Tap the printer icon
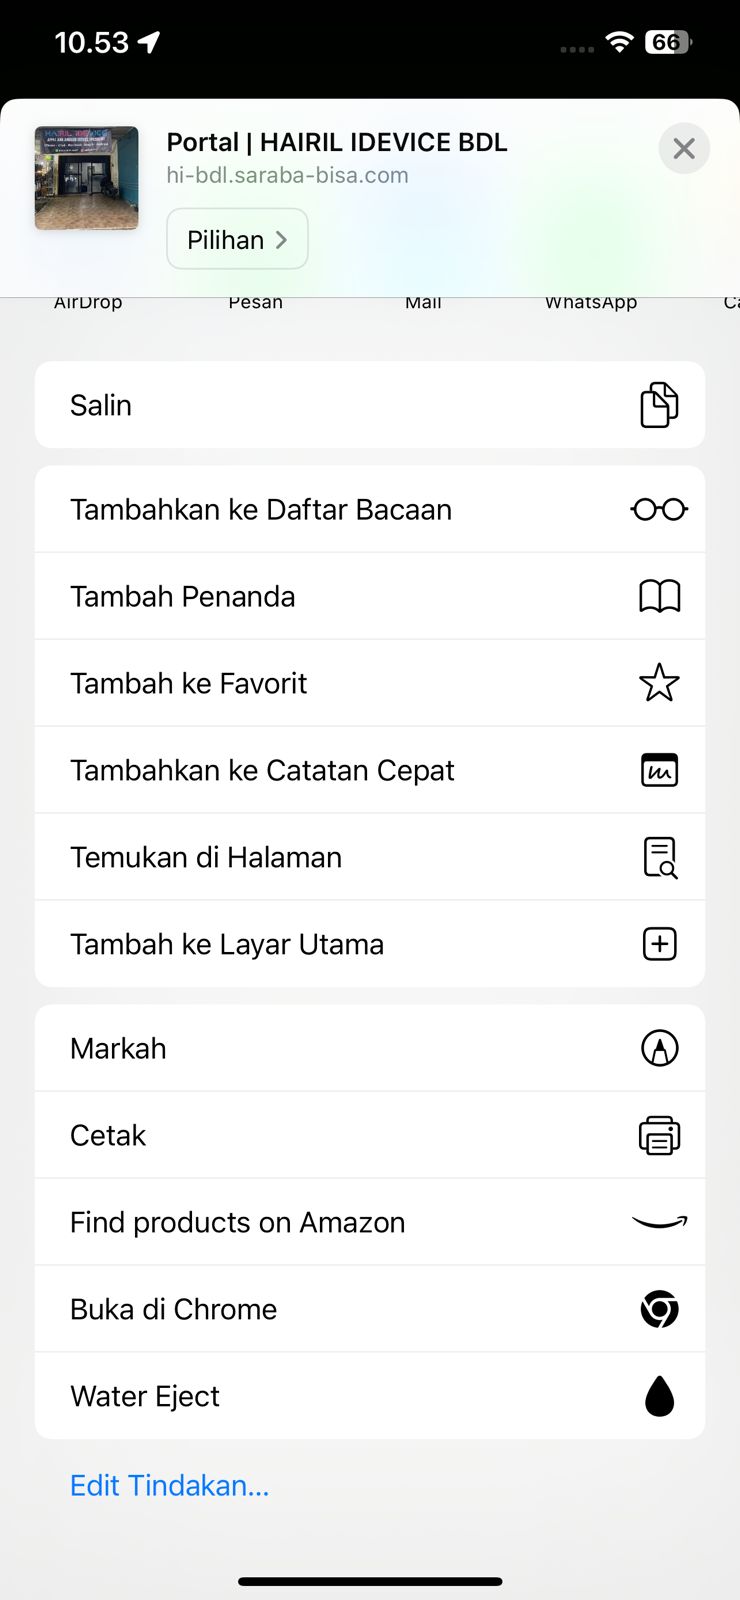Viewport: 740px width, 1600px height. [659, 1136]
